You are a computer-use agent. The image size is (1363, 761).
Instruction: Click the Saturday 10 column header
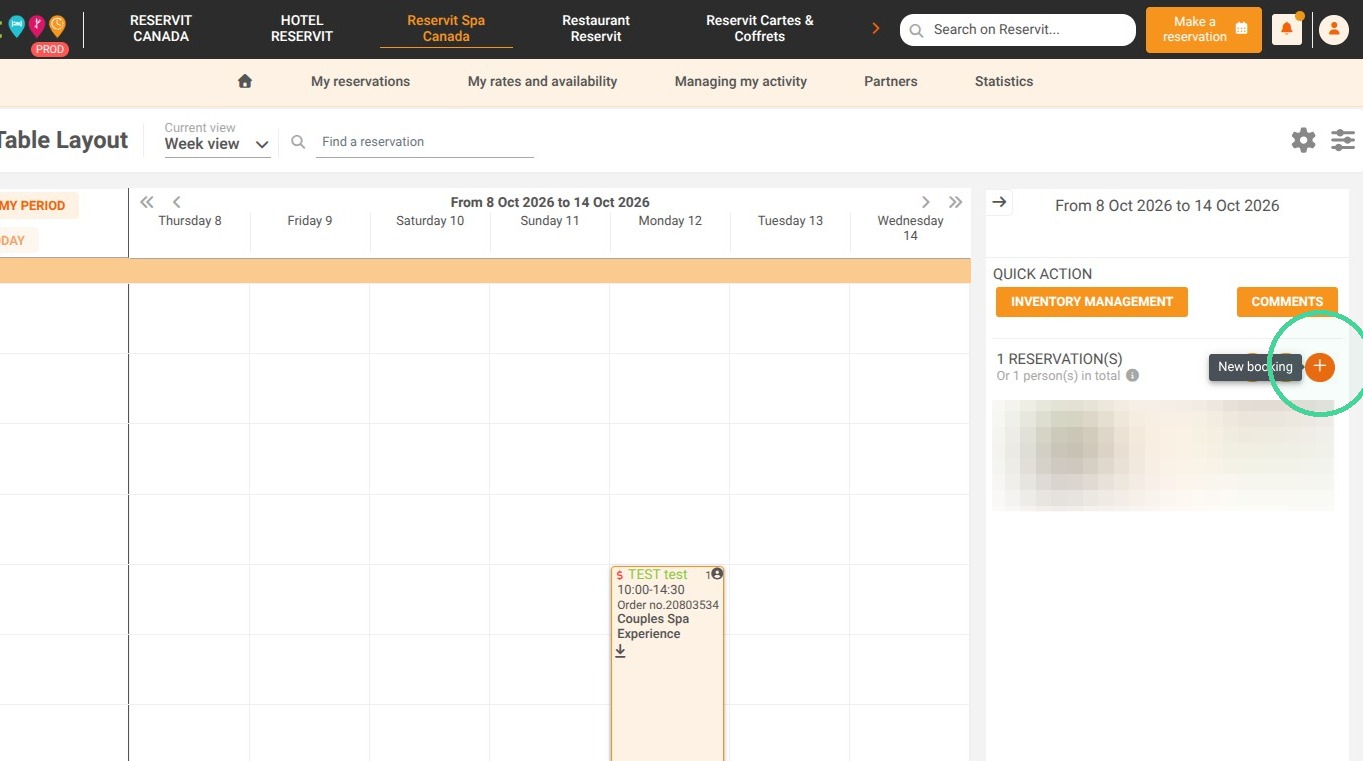(430, 221)
